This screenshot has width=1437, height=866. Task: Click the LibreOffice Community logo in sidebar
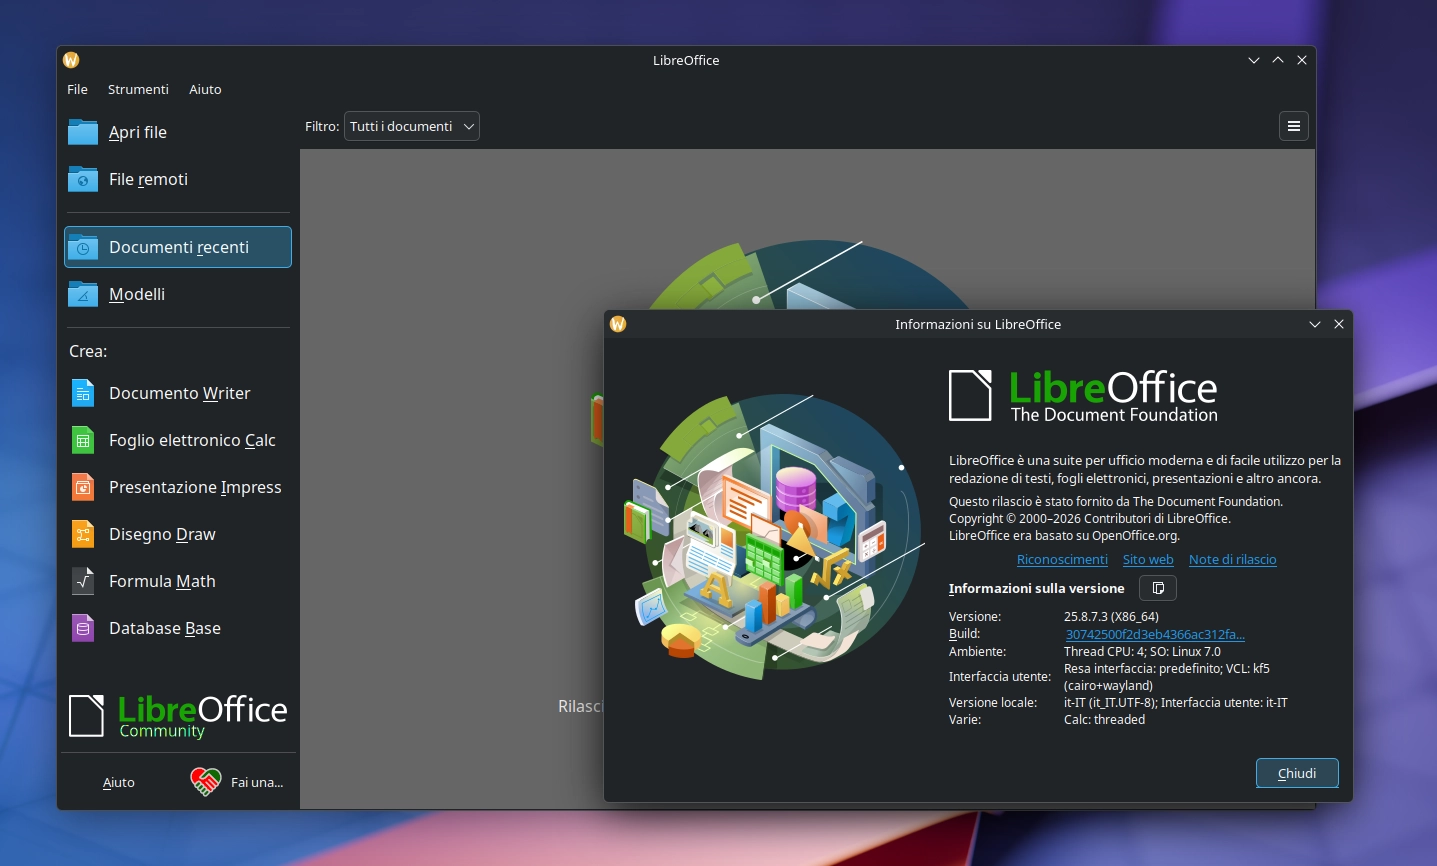pyautogui.click(x=178, y=716)
